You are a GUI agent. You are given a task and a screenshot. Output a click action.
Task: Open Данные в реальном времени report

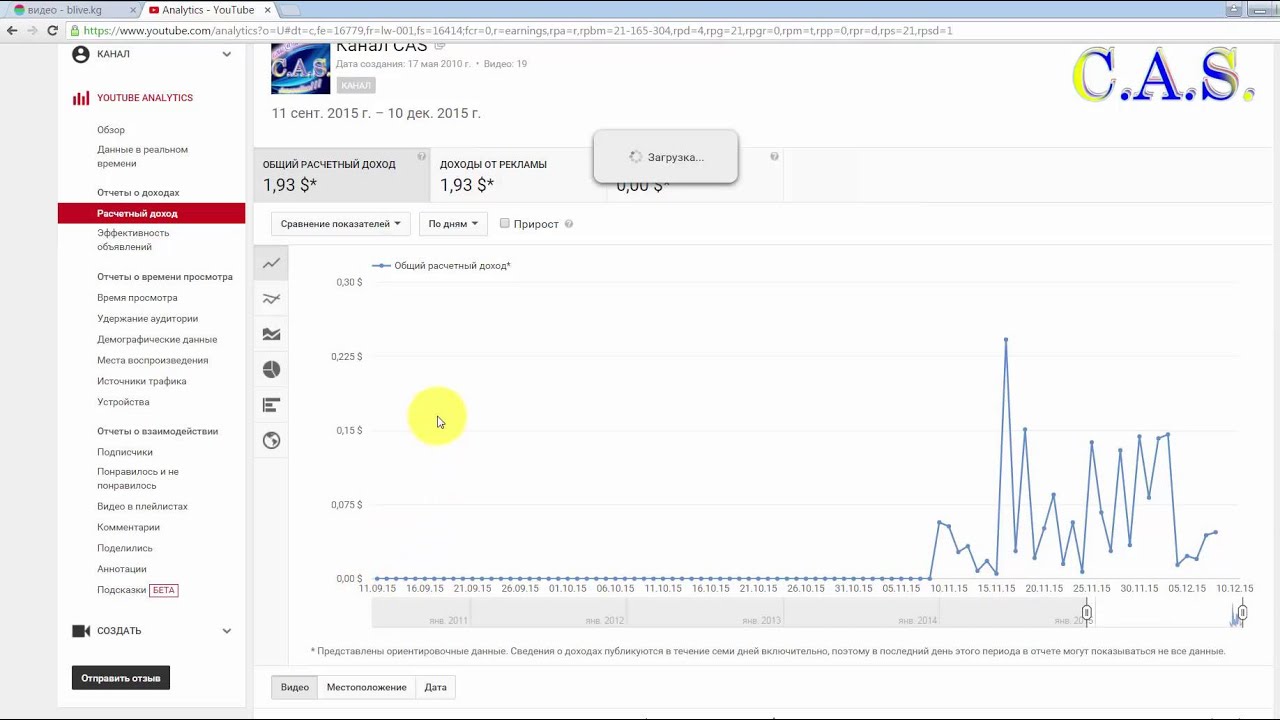click(x=142, y=156)
